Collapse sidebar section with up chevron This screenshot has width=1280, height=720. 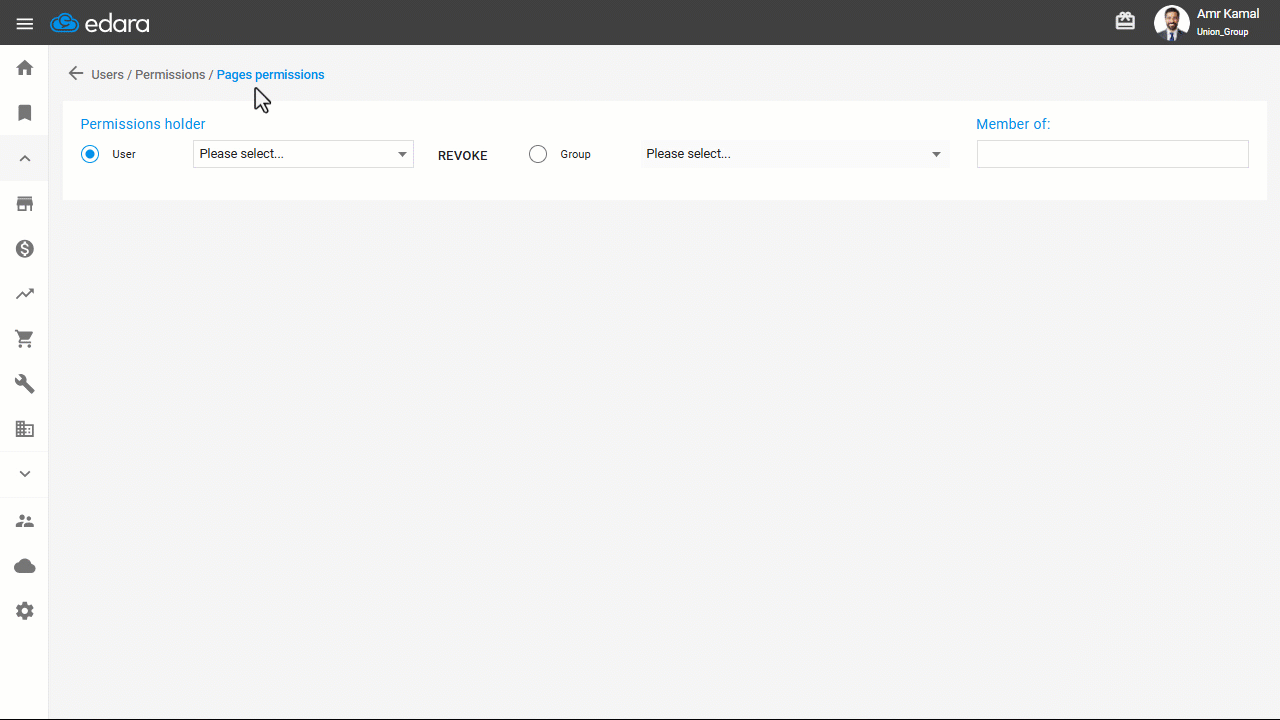(x=25, y=158)
